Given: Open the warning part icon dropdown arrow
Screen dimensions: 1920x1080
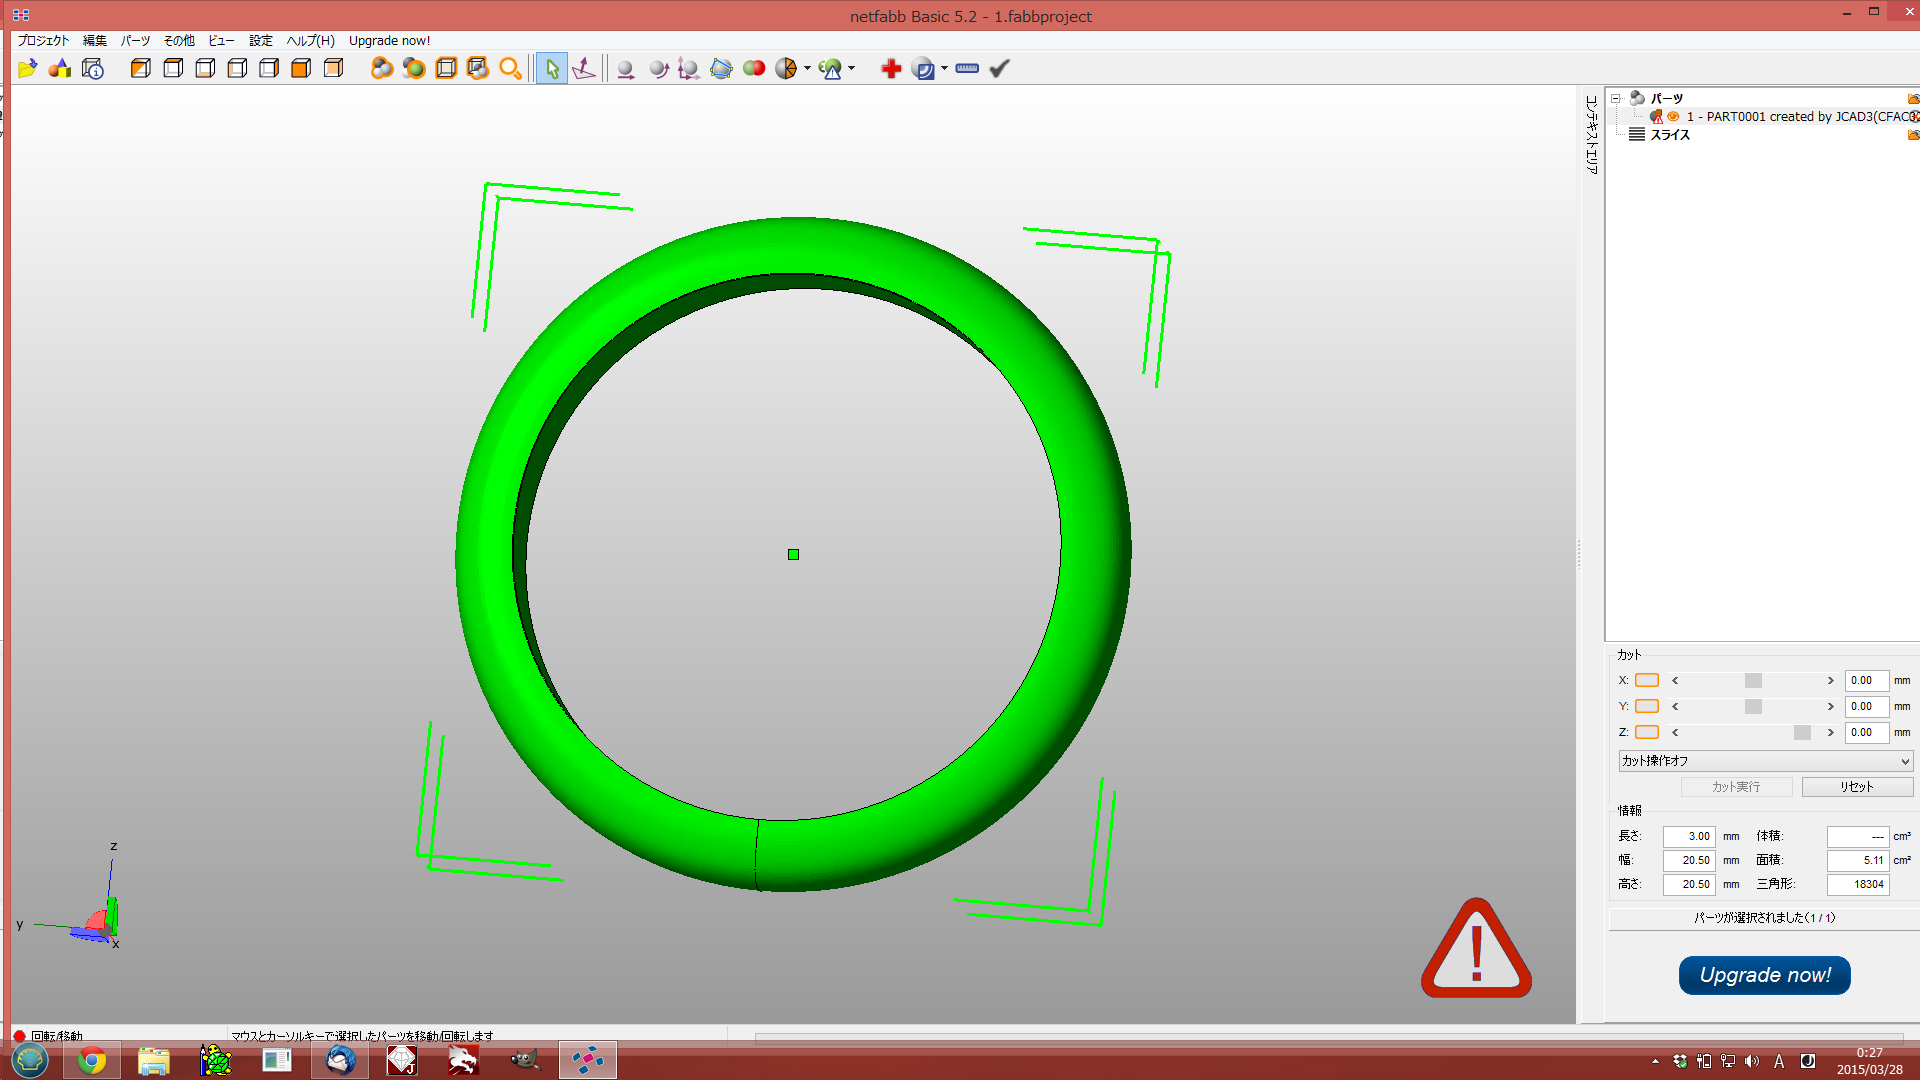Looking at the screenshot, I should click(x=852, y=68).
